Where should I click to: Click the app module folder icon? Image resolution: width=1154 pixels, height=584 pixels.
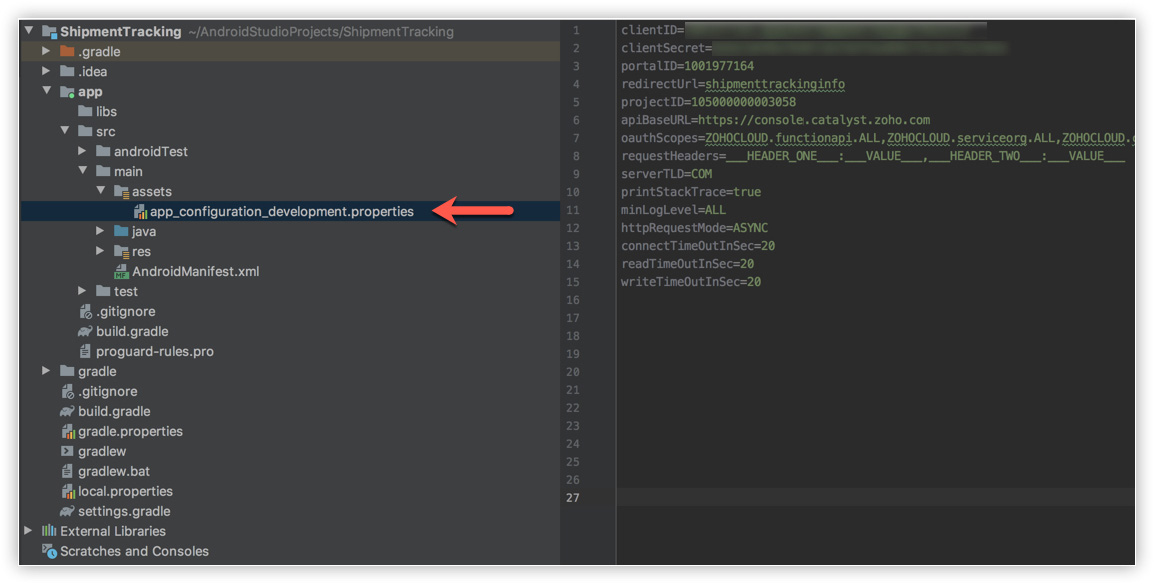pyautogui.click(x=67, y=91)
